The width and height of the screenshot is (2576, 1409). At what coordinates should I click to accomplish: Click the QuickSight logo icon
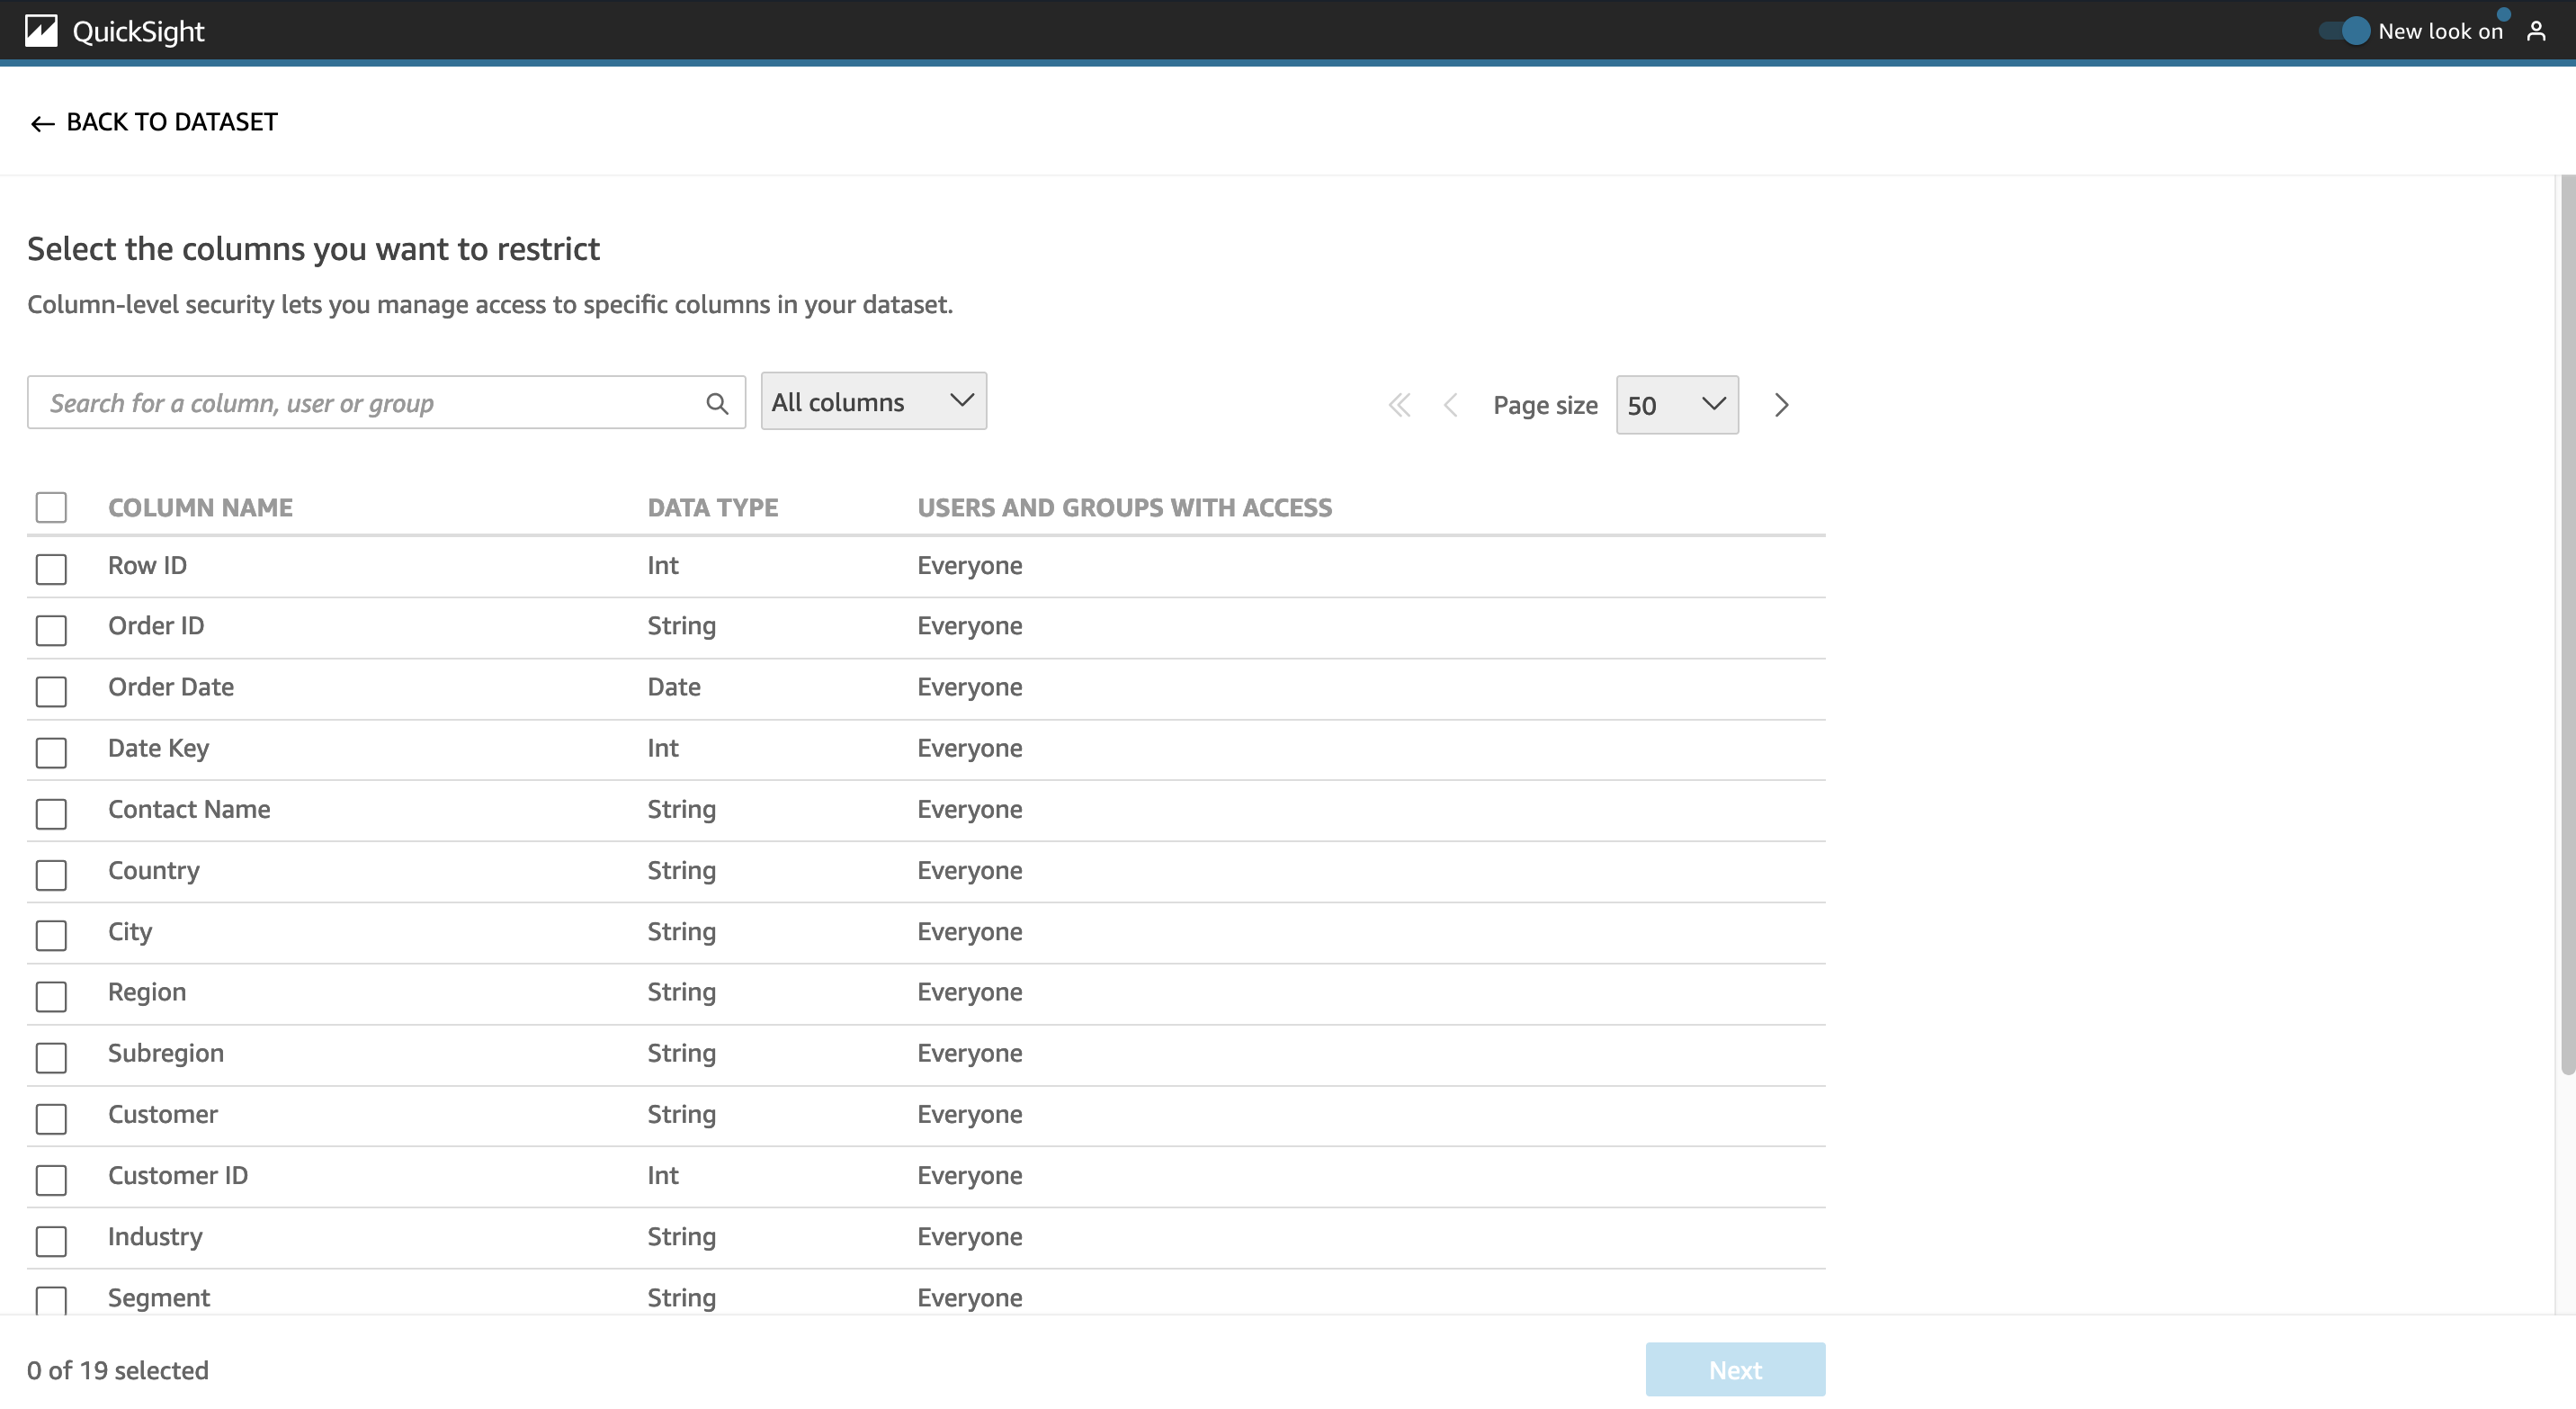point(41,31)
